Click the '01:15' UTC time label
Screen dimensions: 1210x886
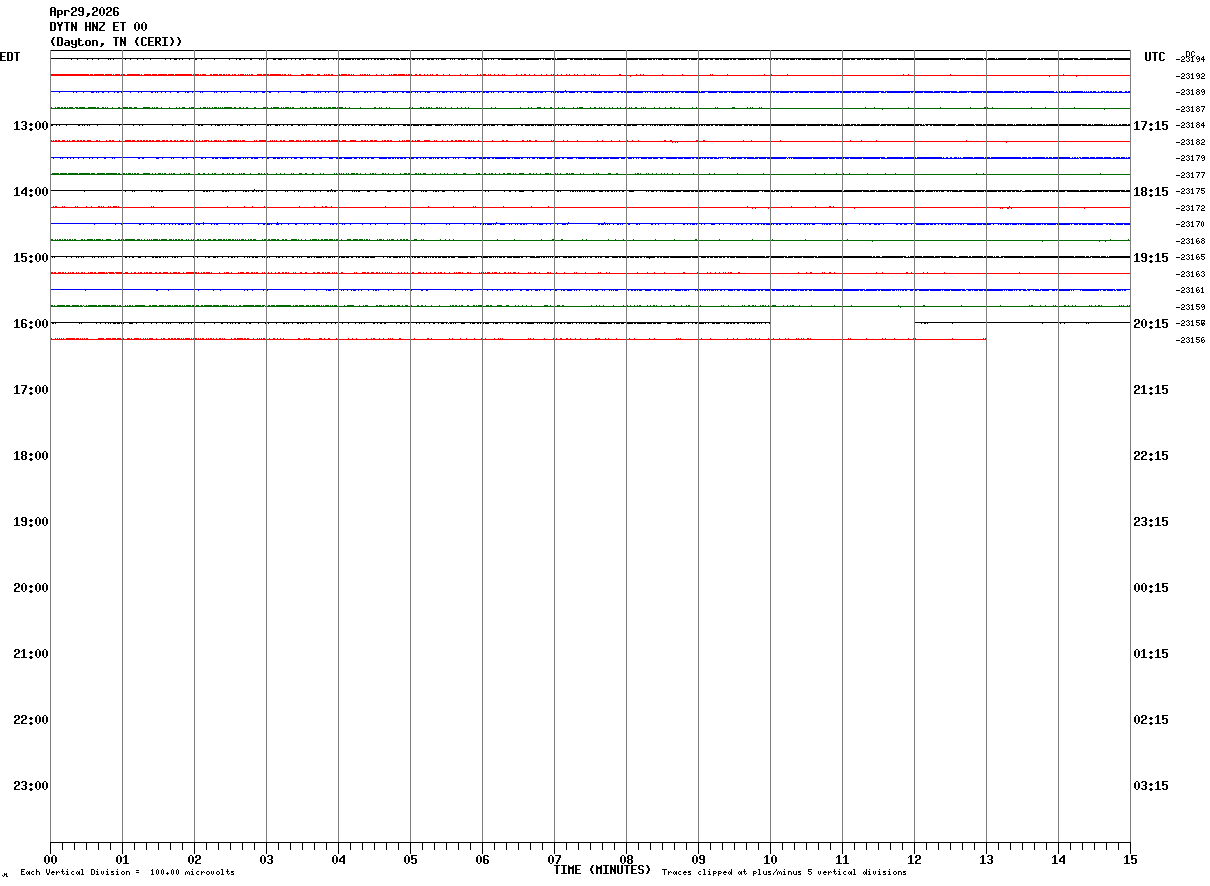coord(1151,653)
